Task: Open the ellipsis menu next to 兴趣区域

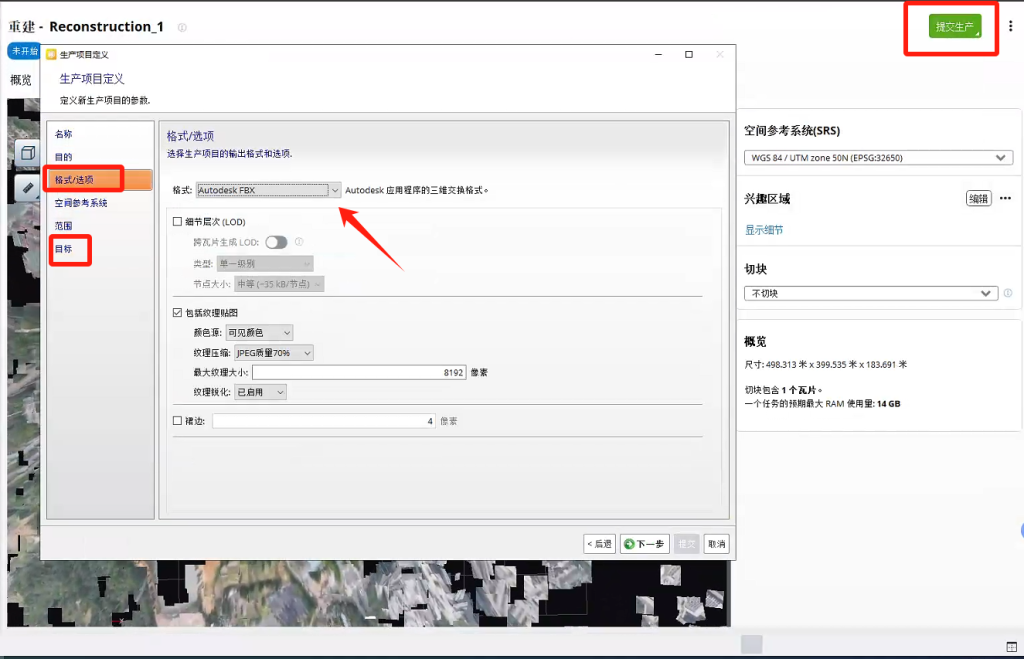Action: pos(1005,198)
